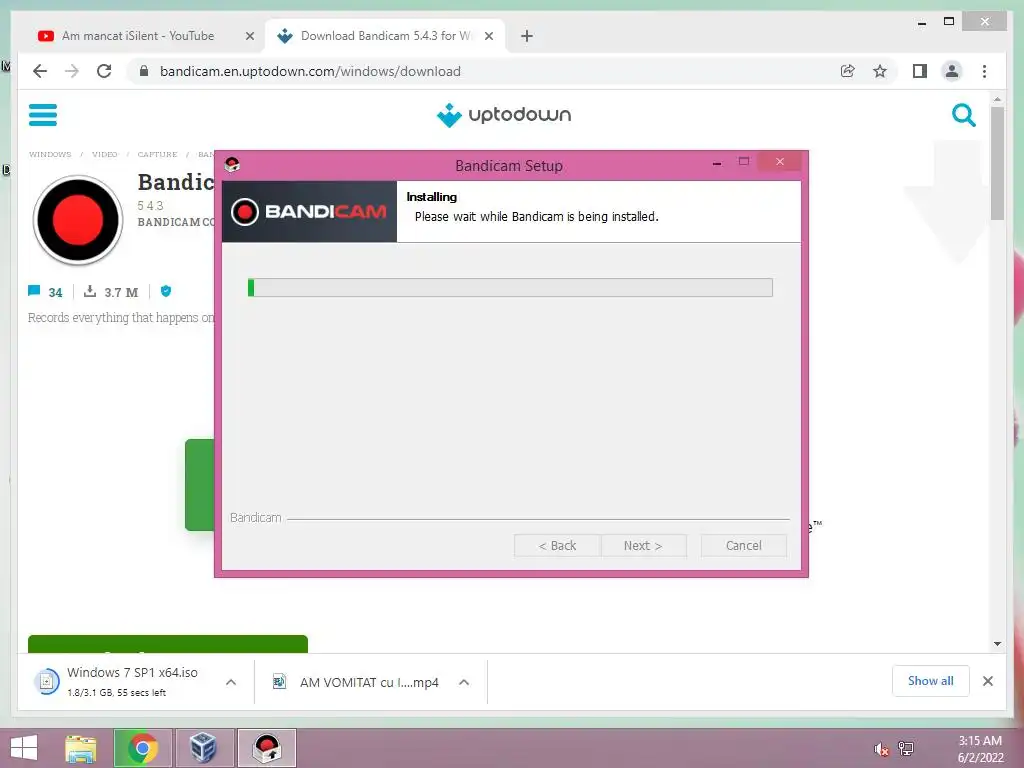Expand options for Windows 7 SP1 x64.iso download

pyautogui.click(x=231, y=682)
